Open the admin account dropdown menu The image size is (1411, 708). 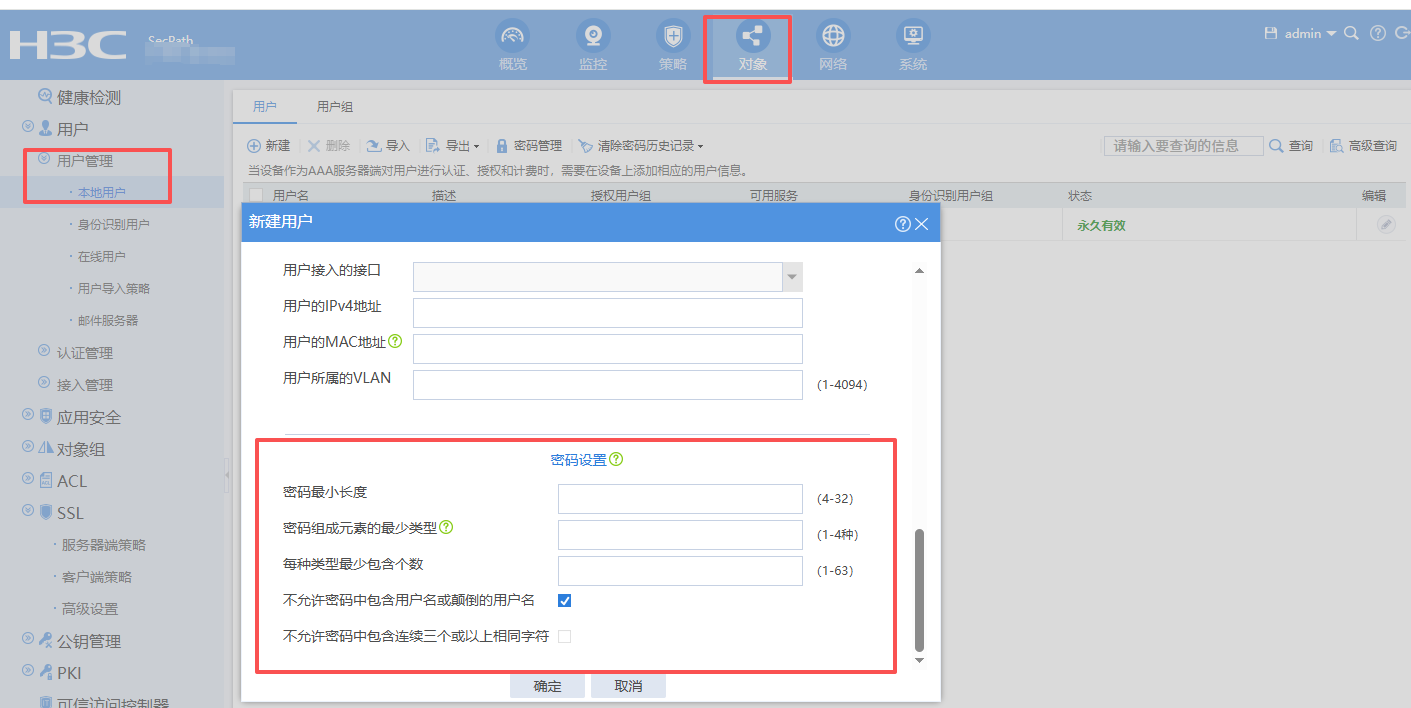pos(1310,34)
